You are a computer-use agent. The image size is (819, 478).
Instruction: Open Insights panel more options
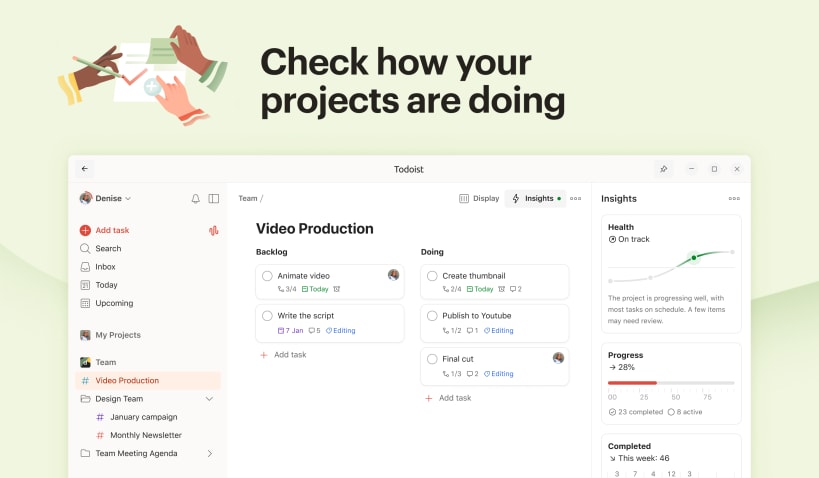[x=734, y=199]
